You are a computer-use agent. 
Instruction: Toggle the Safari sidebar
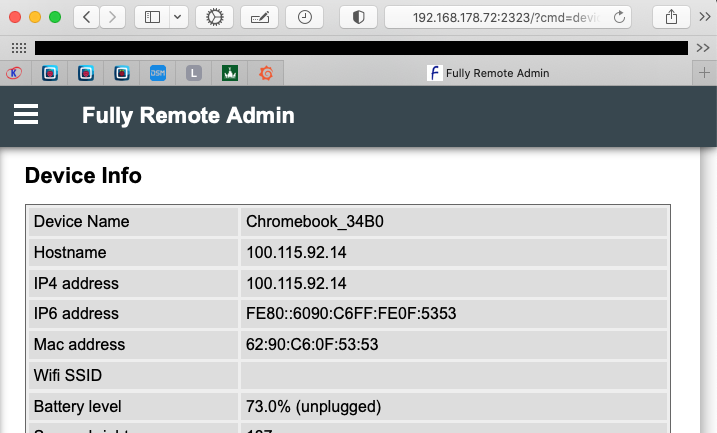pyautogui.click(x=152, y=17)
